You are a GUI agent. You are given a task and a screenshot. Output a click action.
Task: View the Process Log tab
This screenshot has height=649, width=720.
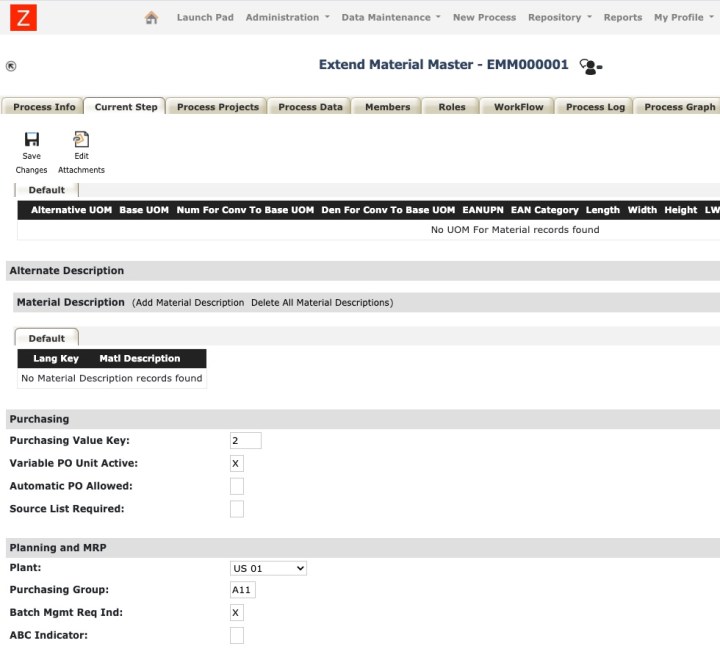point(595,107)
